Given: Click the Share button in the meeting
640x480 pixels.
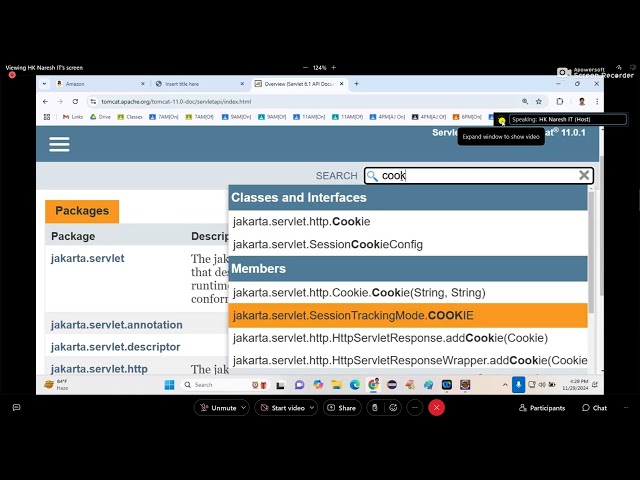Looking at the screenshot, I should pos(342,407).
